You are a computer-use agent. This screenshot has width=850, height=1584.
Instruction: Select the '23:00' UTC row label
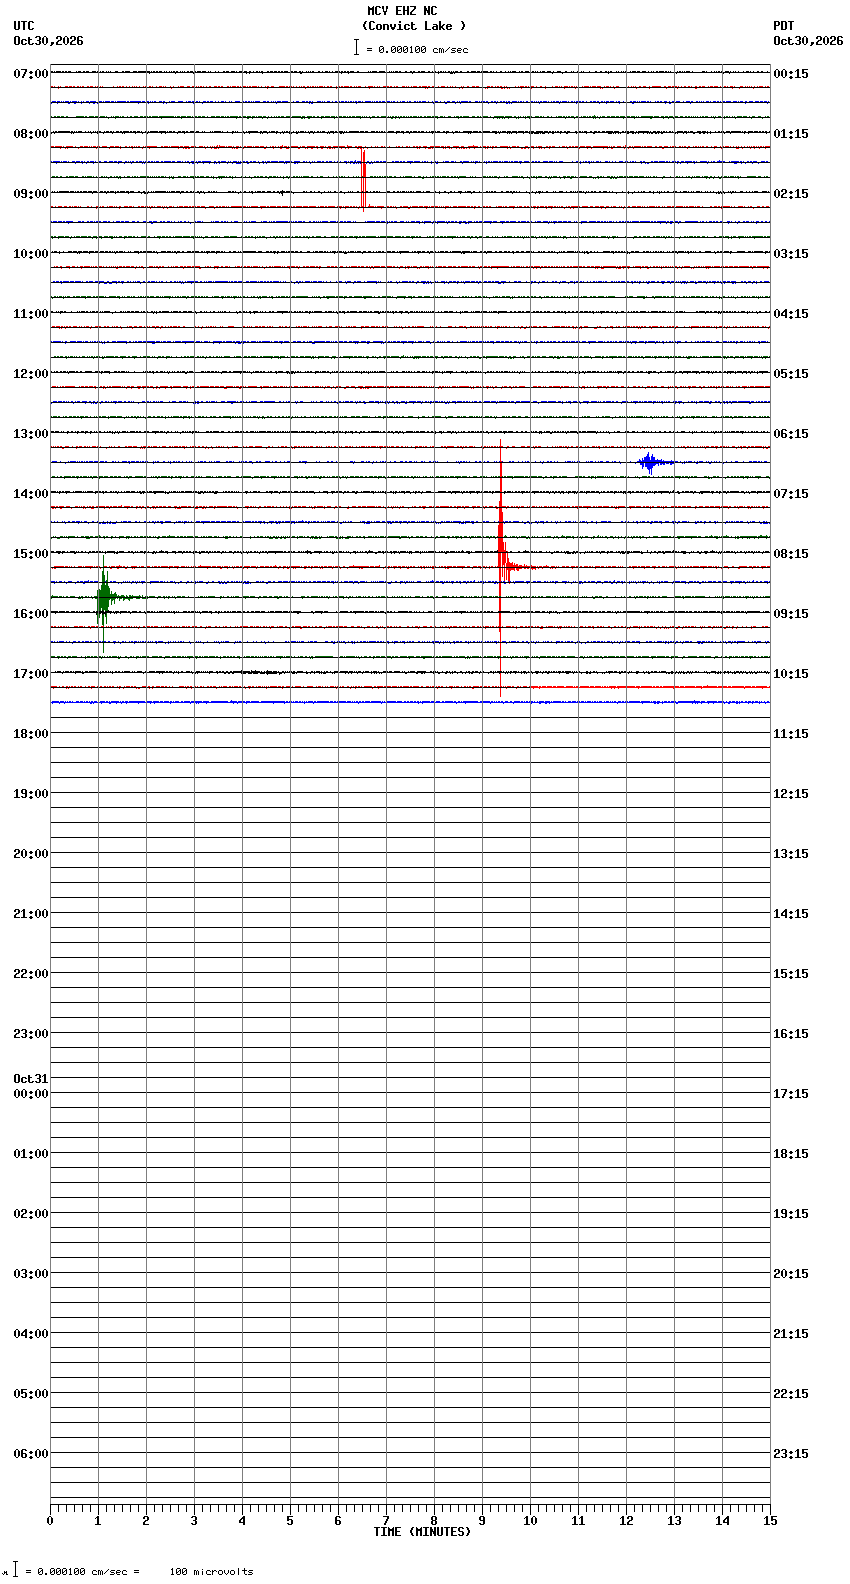31,1034
